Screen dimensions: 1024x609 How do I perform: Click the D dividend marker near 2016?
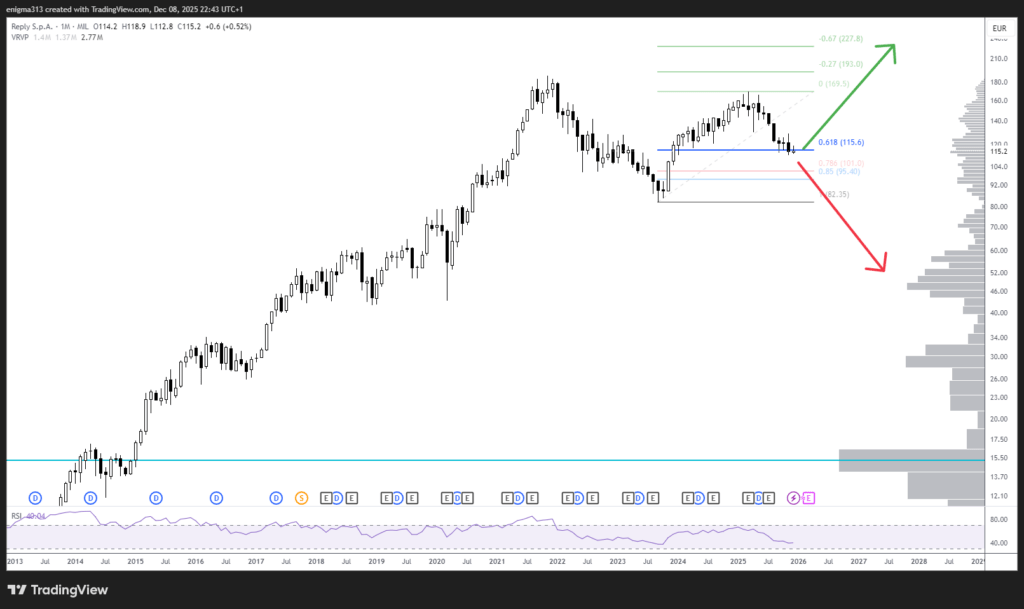click(215, 497)
